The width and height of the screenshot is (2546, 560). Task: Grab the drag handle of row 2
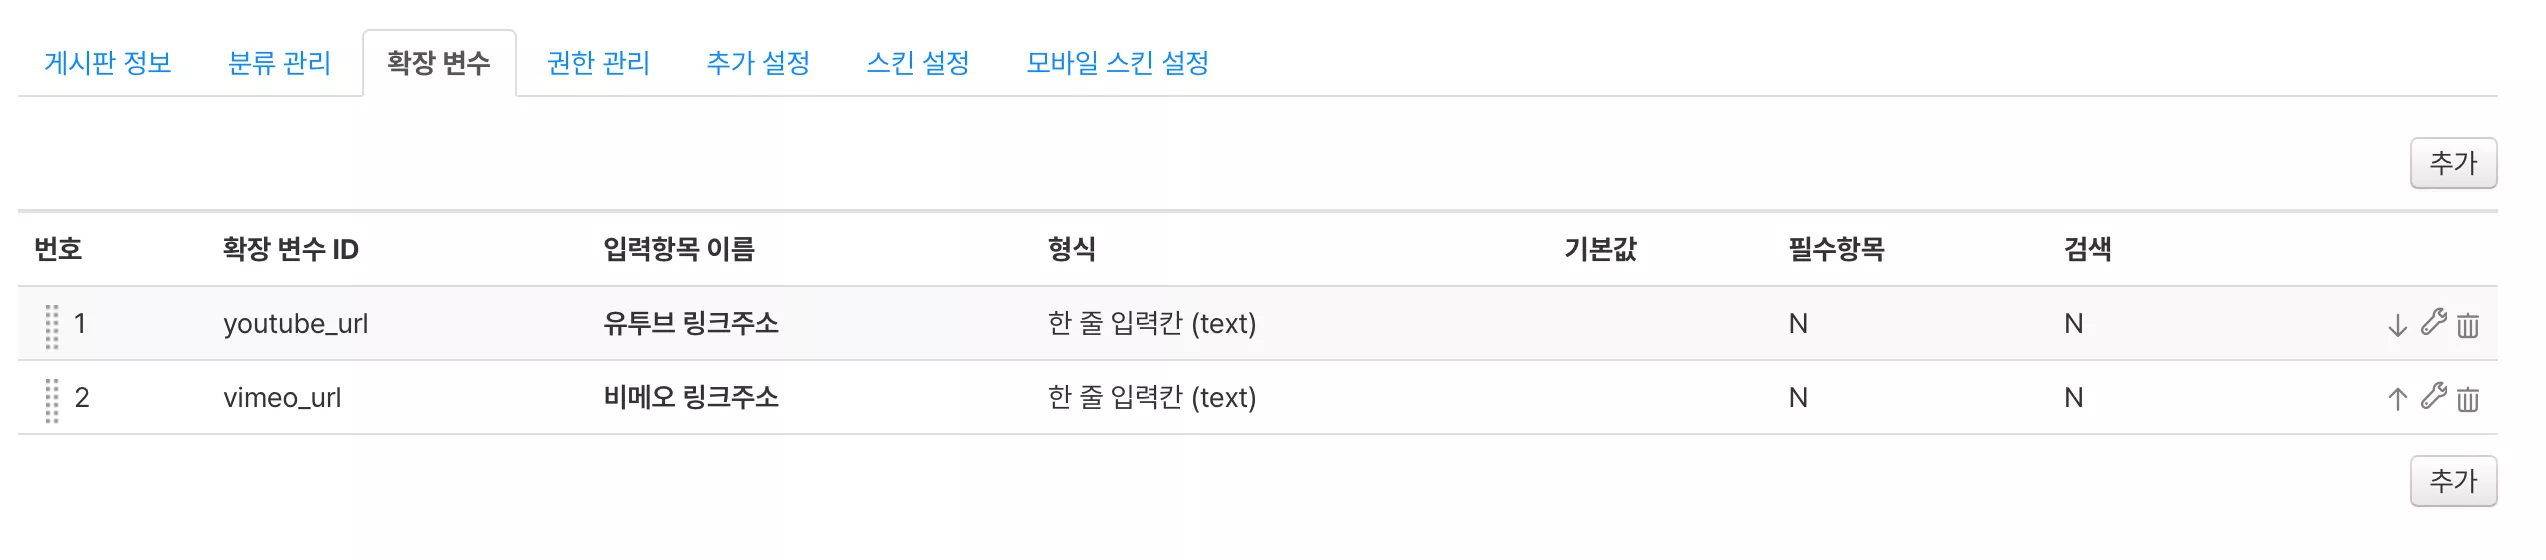pos(52,400)
